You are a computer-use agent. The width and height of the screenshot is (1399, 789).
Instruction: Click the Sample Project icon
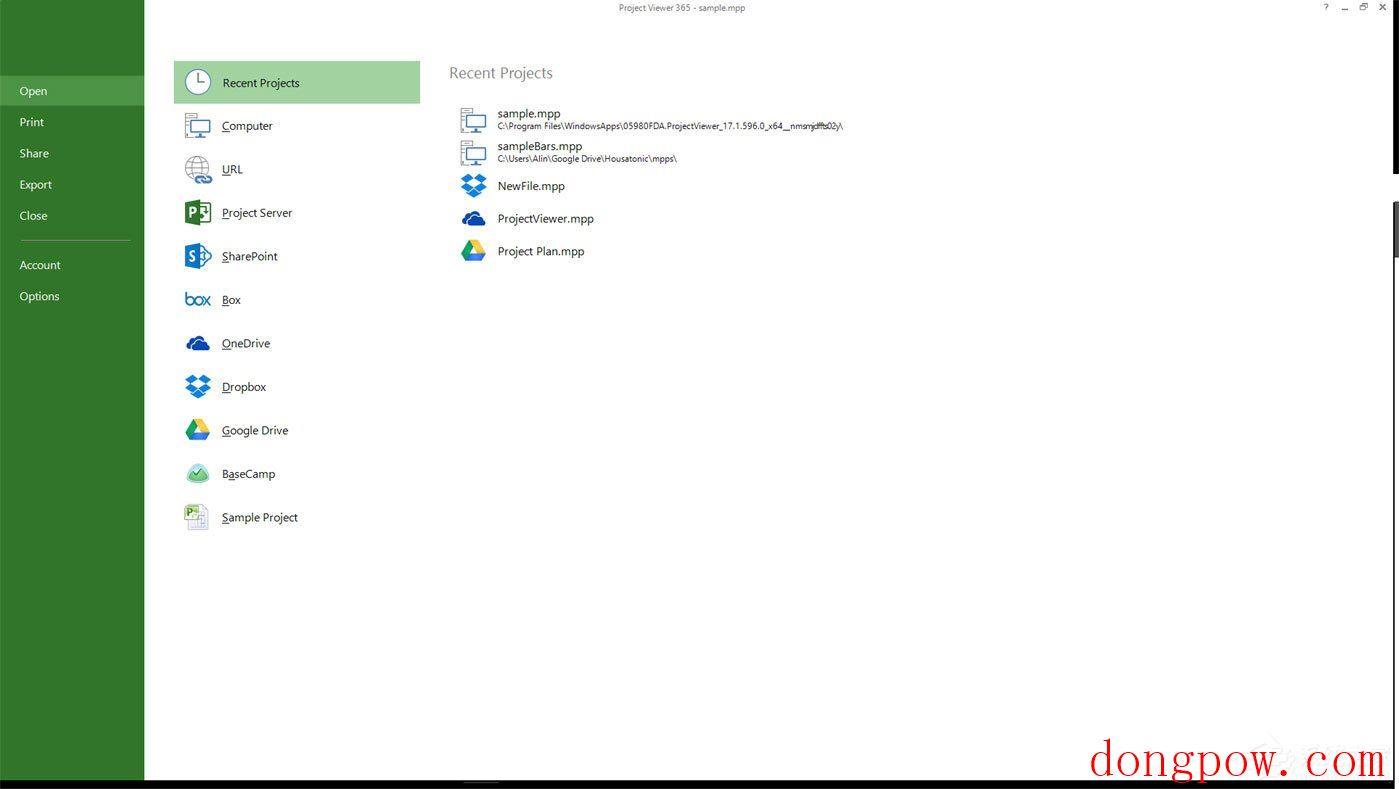(196, 517)
